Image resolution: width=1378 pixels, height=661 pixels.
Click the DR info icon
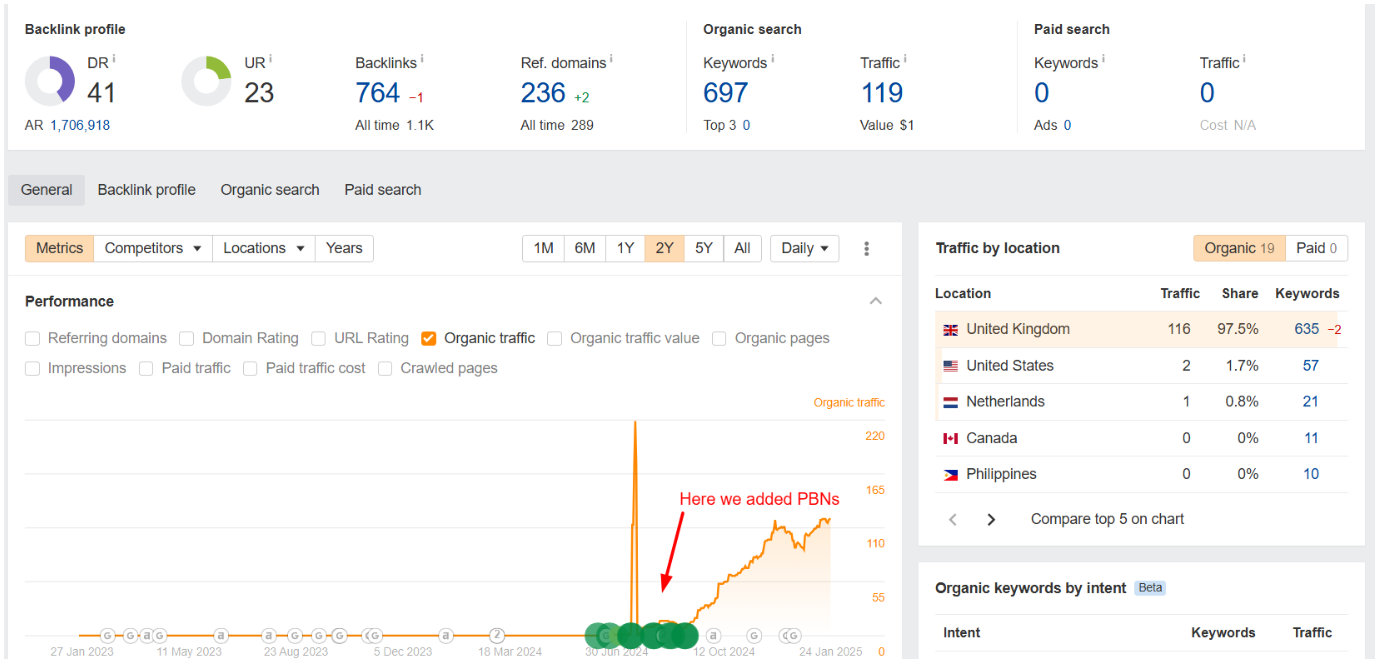coord(114,59)
